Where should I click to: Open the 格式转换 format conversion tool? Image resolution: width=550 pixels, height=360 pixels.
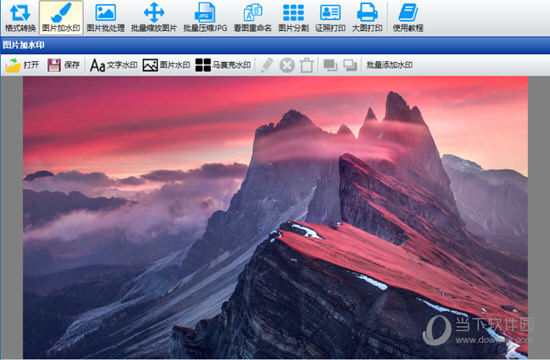click(20, 18)
